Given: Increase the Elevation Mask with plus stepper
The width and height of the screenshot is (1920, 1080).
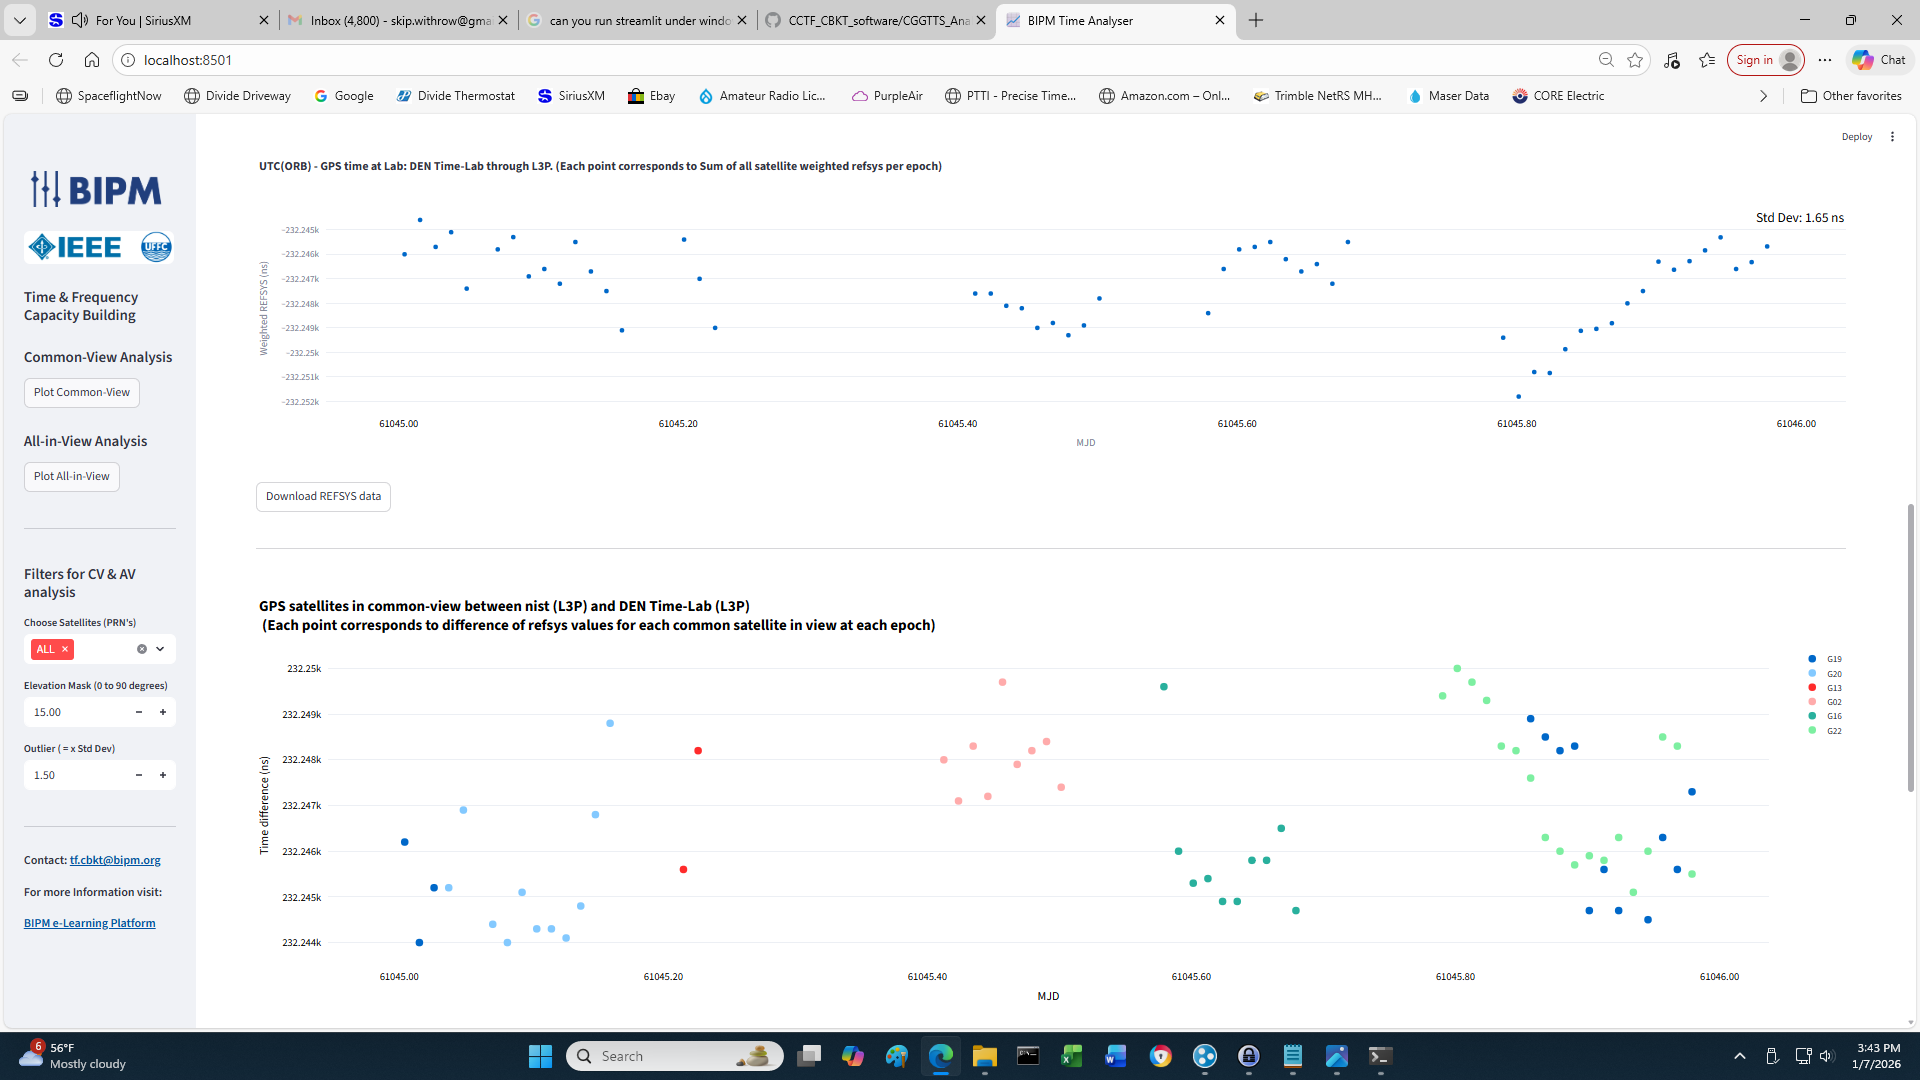Looking at the screenshot, I should (x=163, y=712).
